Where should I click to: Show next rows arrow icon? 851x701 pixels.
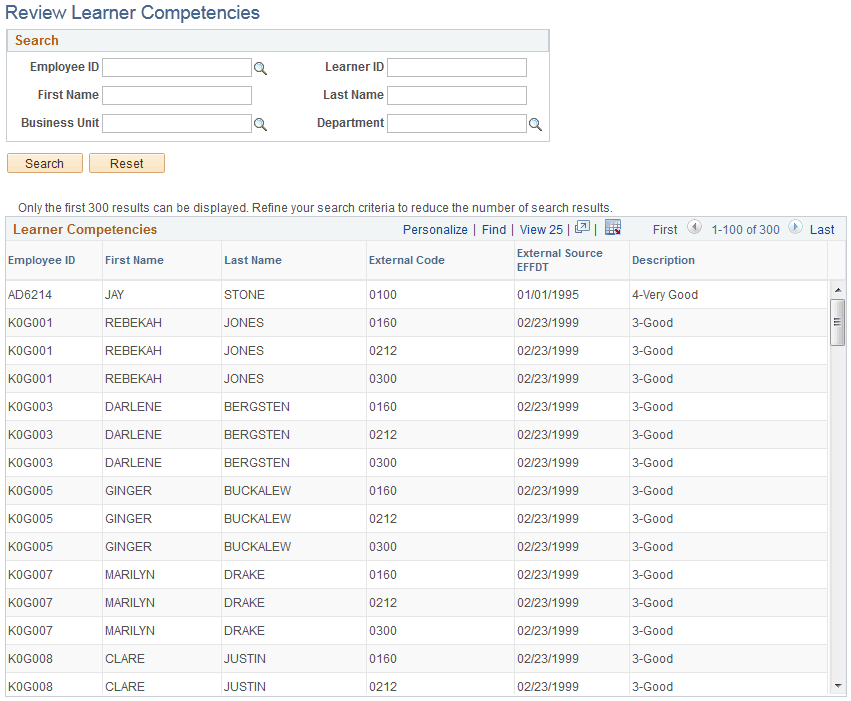click(x=795, y=227)
